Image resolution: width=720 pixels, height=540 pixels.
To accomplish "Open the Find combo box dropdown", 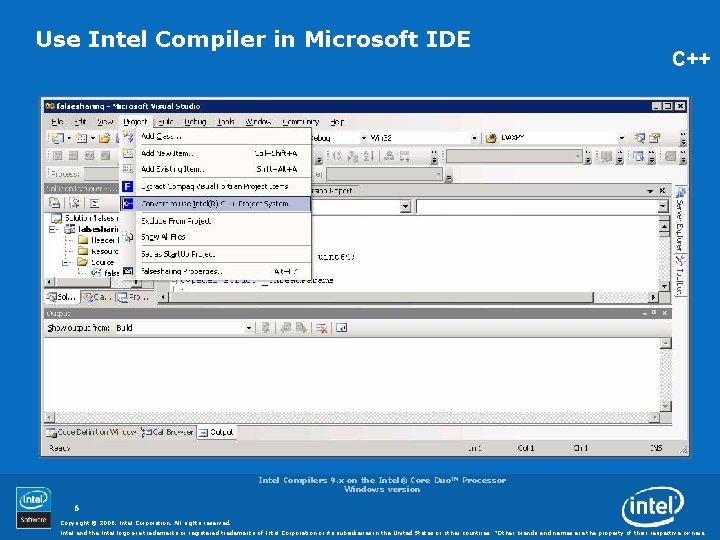I will [622, 138].
